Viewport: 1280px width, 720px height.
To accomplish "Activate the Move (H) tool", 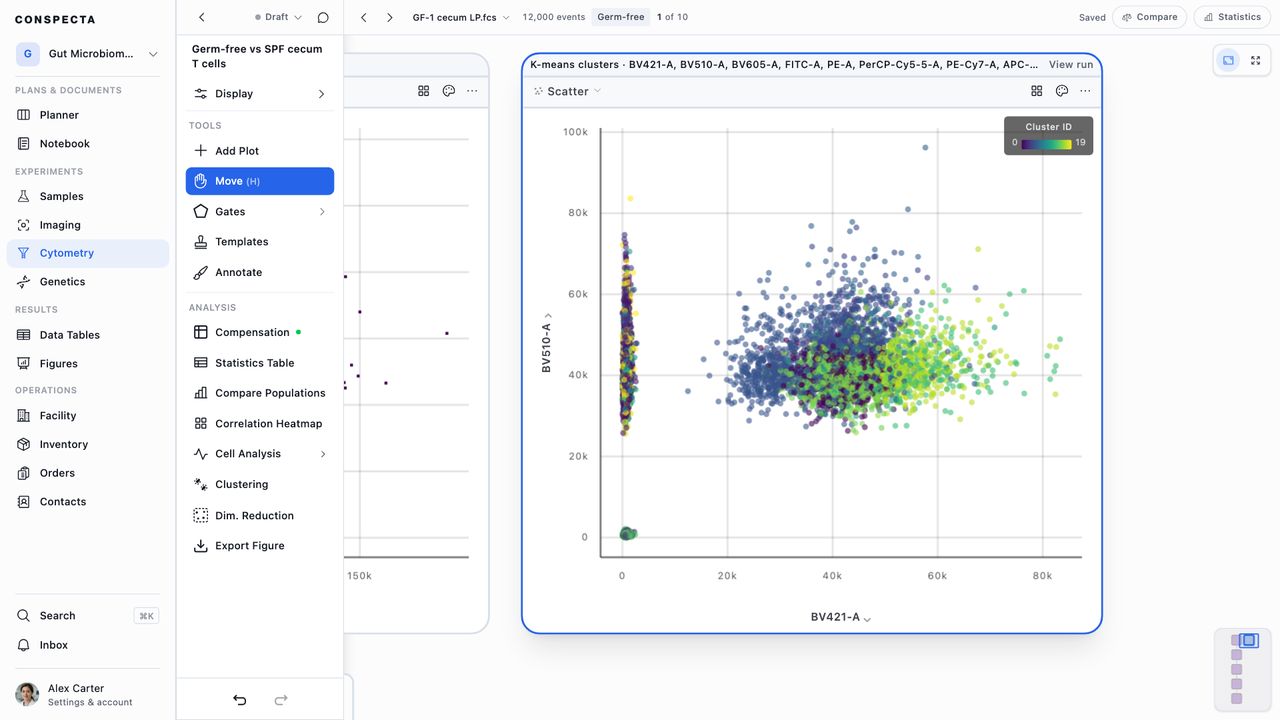I will 260,181.
